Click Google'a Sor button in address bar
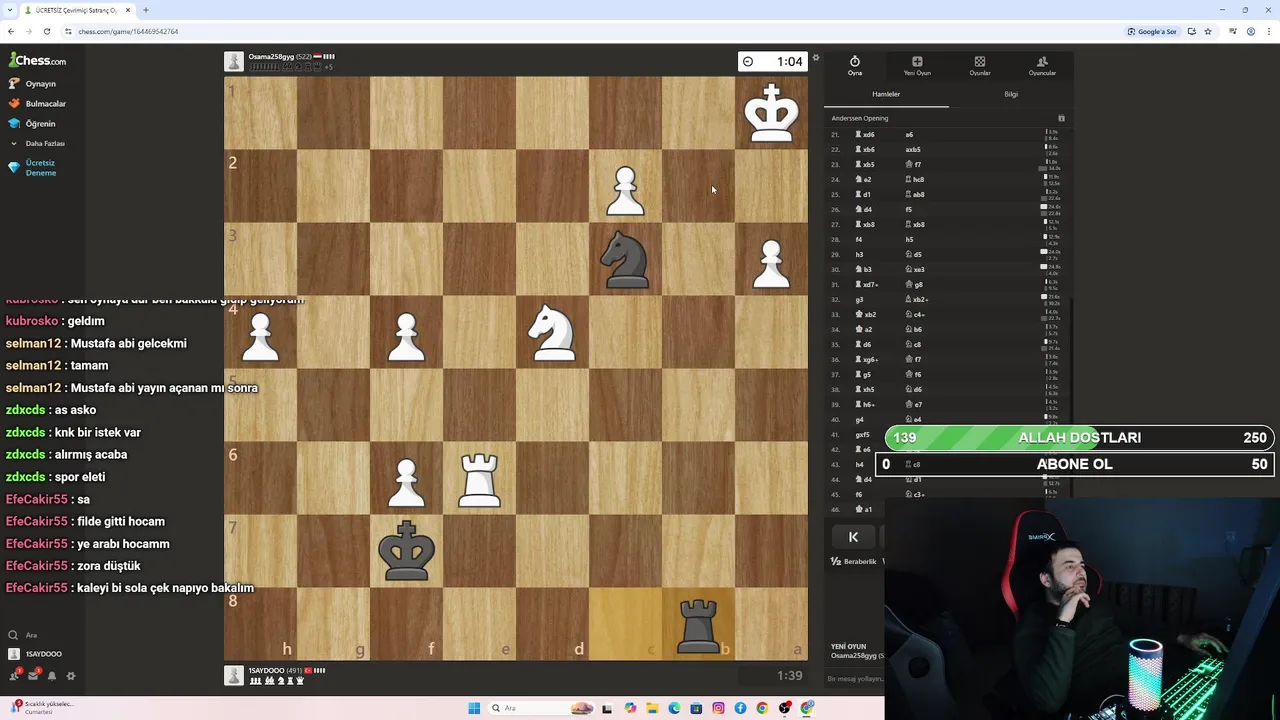This screenshot has width=1280, height=720. [x=1152, y=31]
